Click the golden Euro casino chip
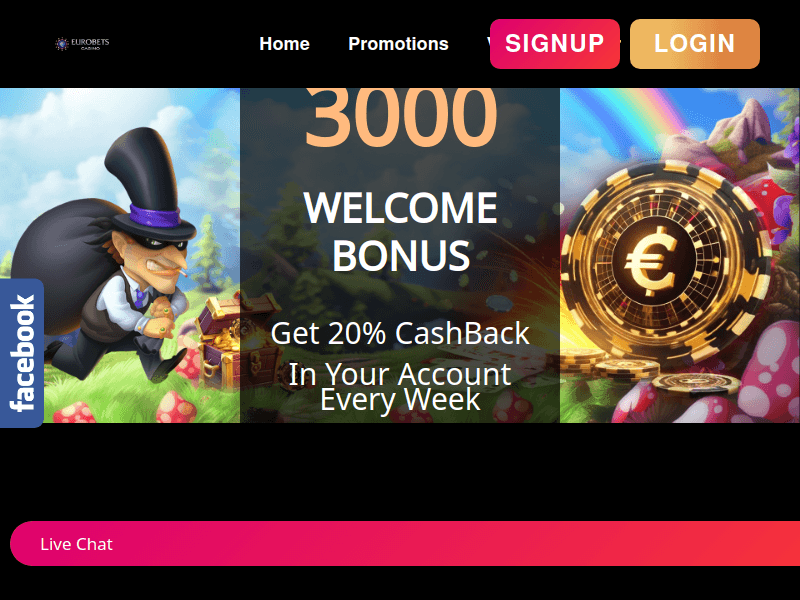Image resolution: width=800 pixels, height=600 pixels. [666, 261]
